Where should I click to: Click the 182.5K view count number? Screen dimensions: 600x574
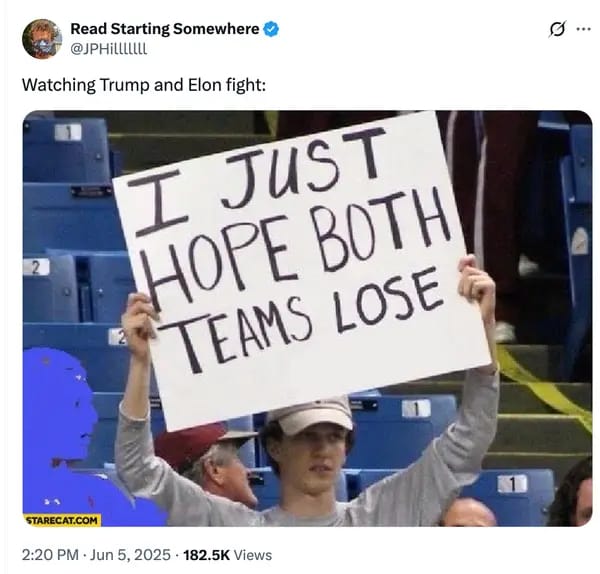click(x=207, y=555)
